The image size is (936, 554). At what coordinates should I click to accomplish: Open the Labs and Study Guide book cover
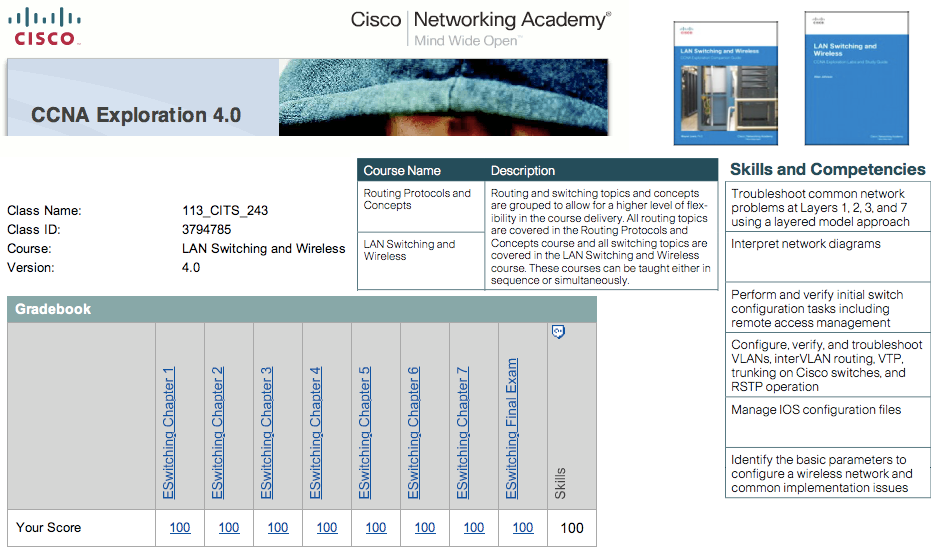tap(857, 78)
